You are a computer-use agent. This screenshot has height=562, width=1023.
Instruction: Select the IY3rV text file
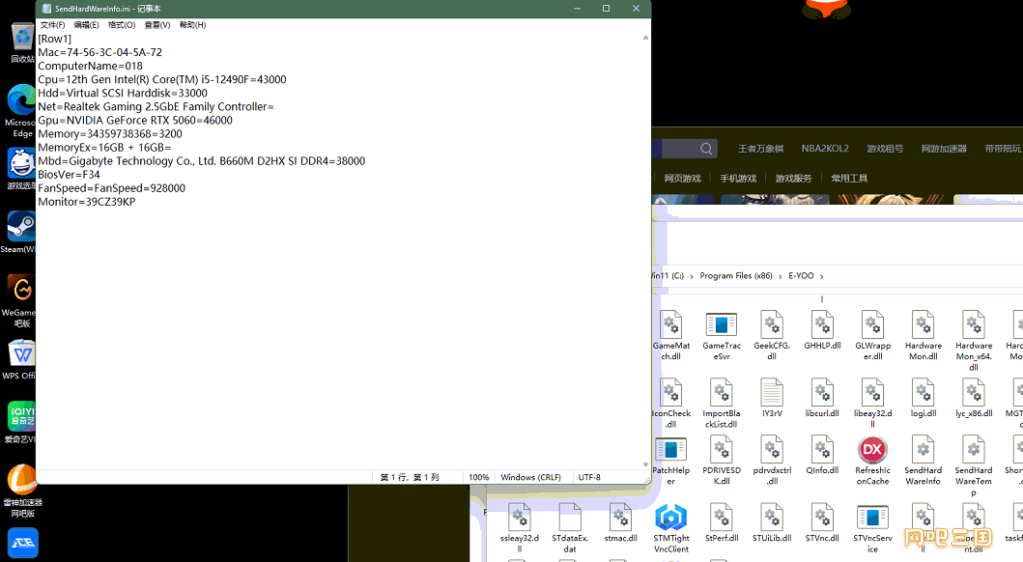coord(772,398)
